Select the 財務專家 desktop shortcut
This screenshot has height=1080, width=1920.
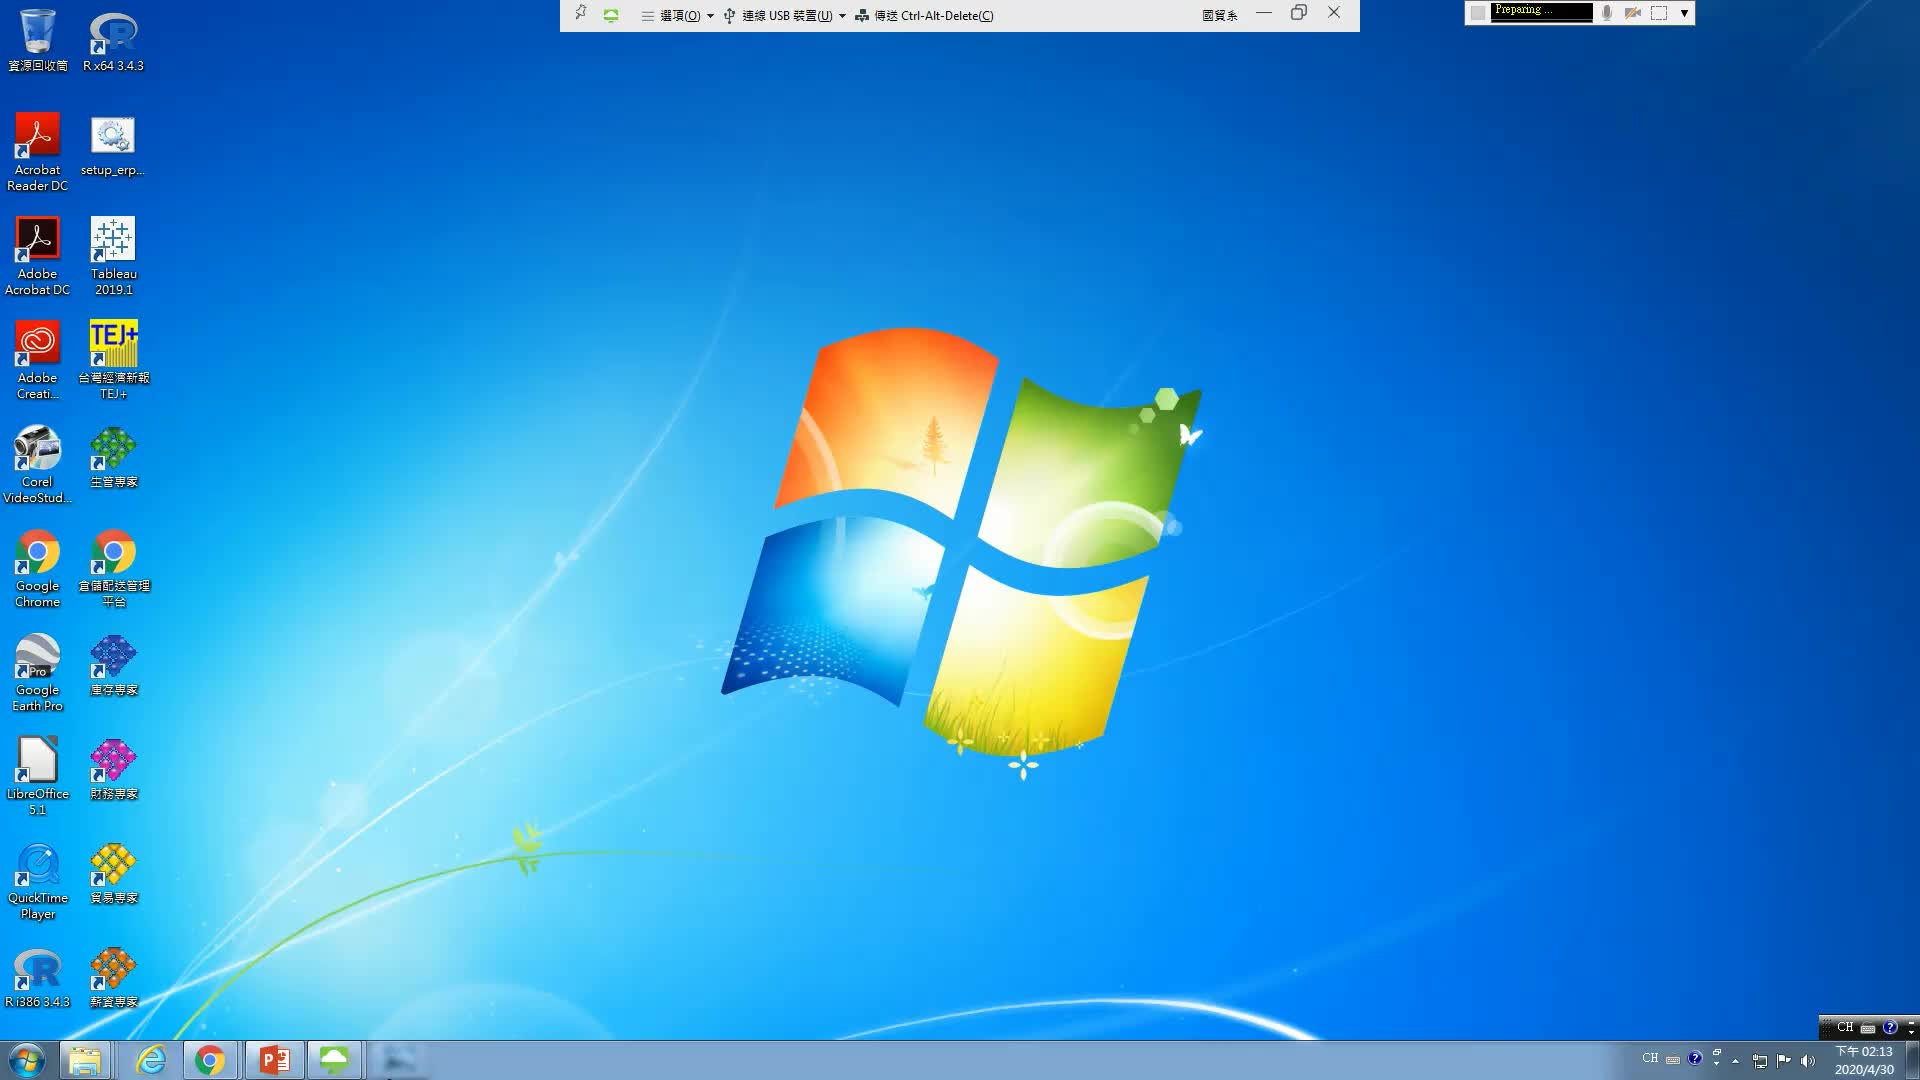click(113, 770)
